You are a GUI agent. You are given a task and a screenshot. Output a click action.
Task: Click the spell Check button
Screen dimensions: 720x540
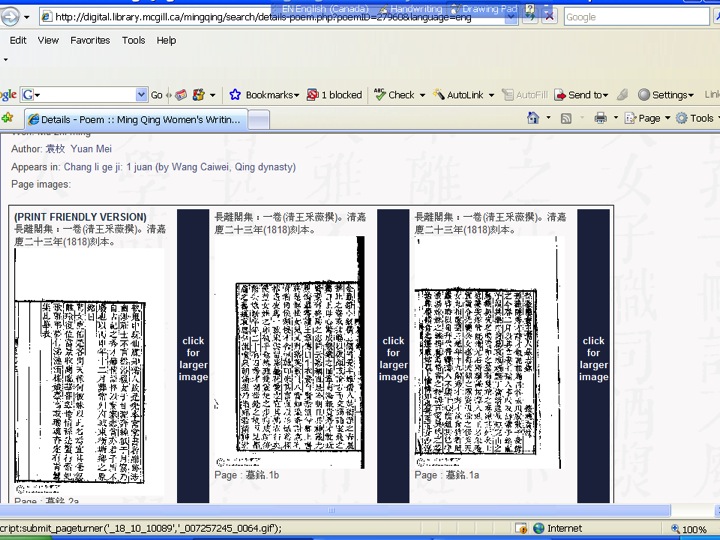[394, 95]
